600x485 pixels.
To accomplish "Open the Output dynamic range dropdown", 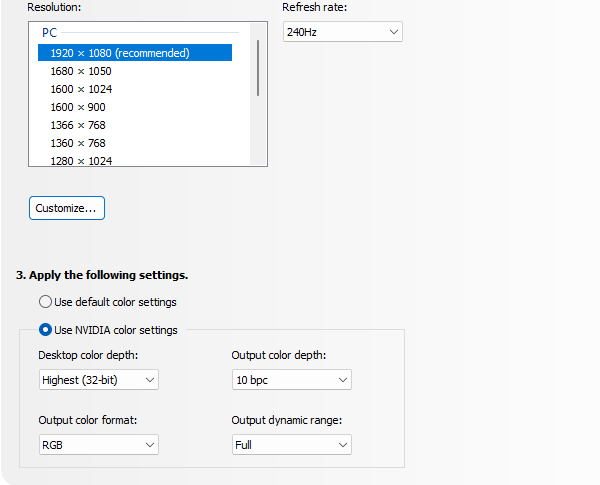I will tap(291, 444).
